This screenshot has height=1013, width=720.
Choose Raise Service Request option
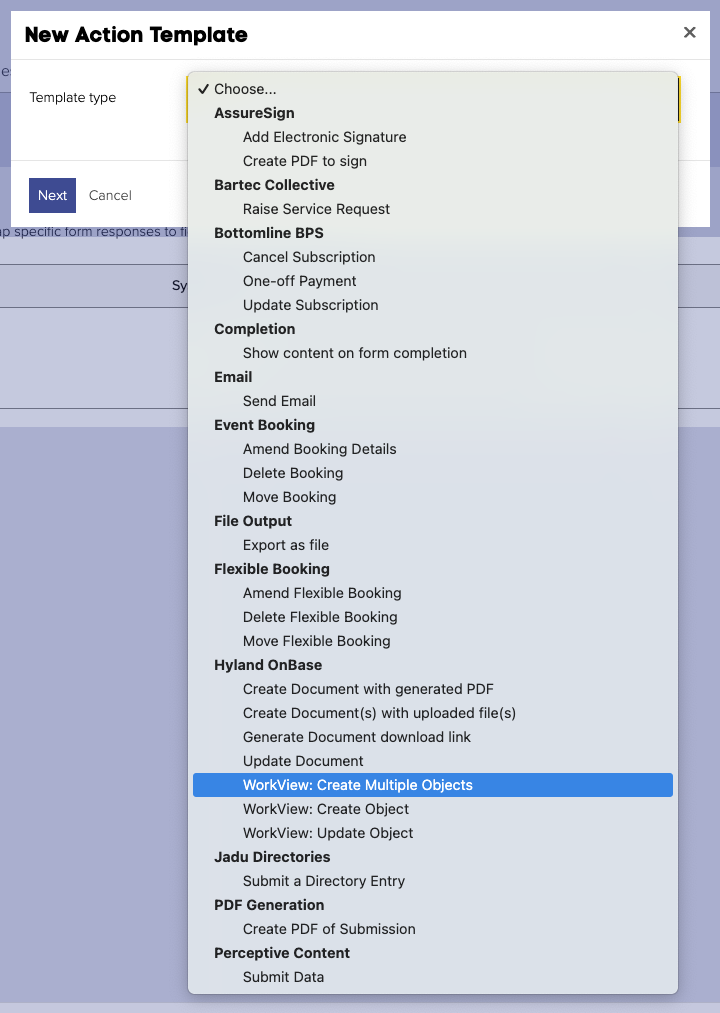[x=433, y=209]
